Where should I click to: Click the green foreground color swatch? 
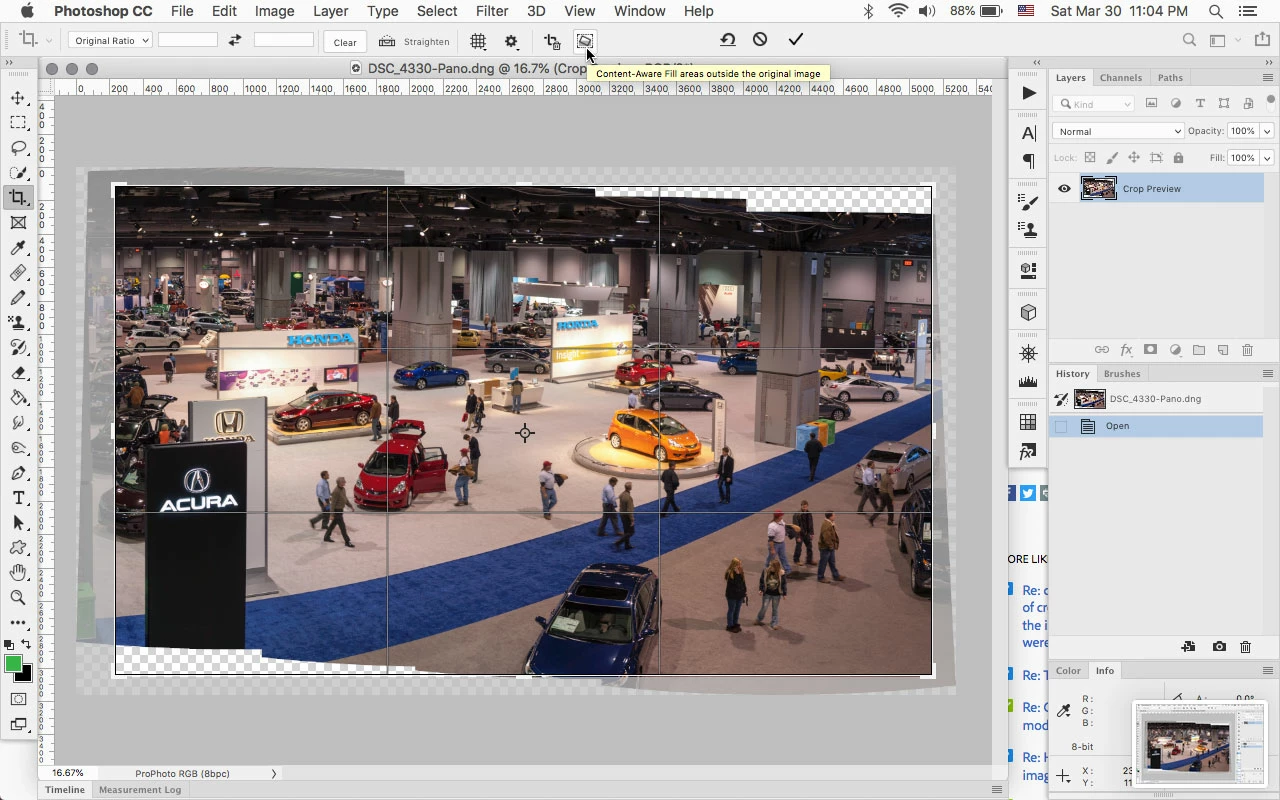13,664
